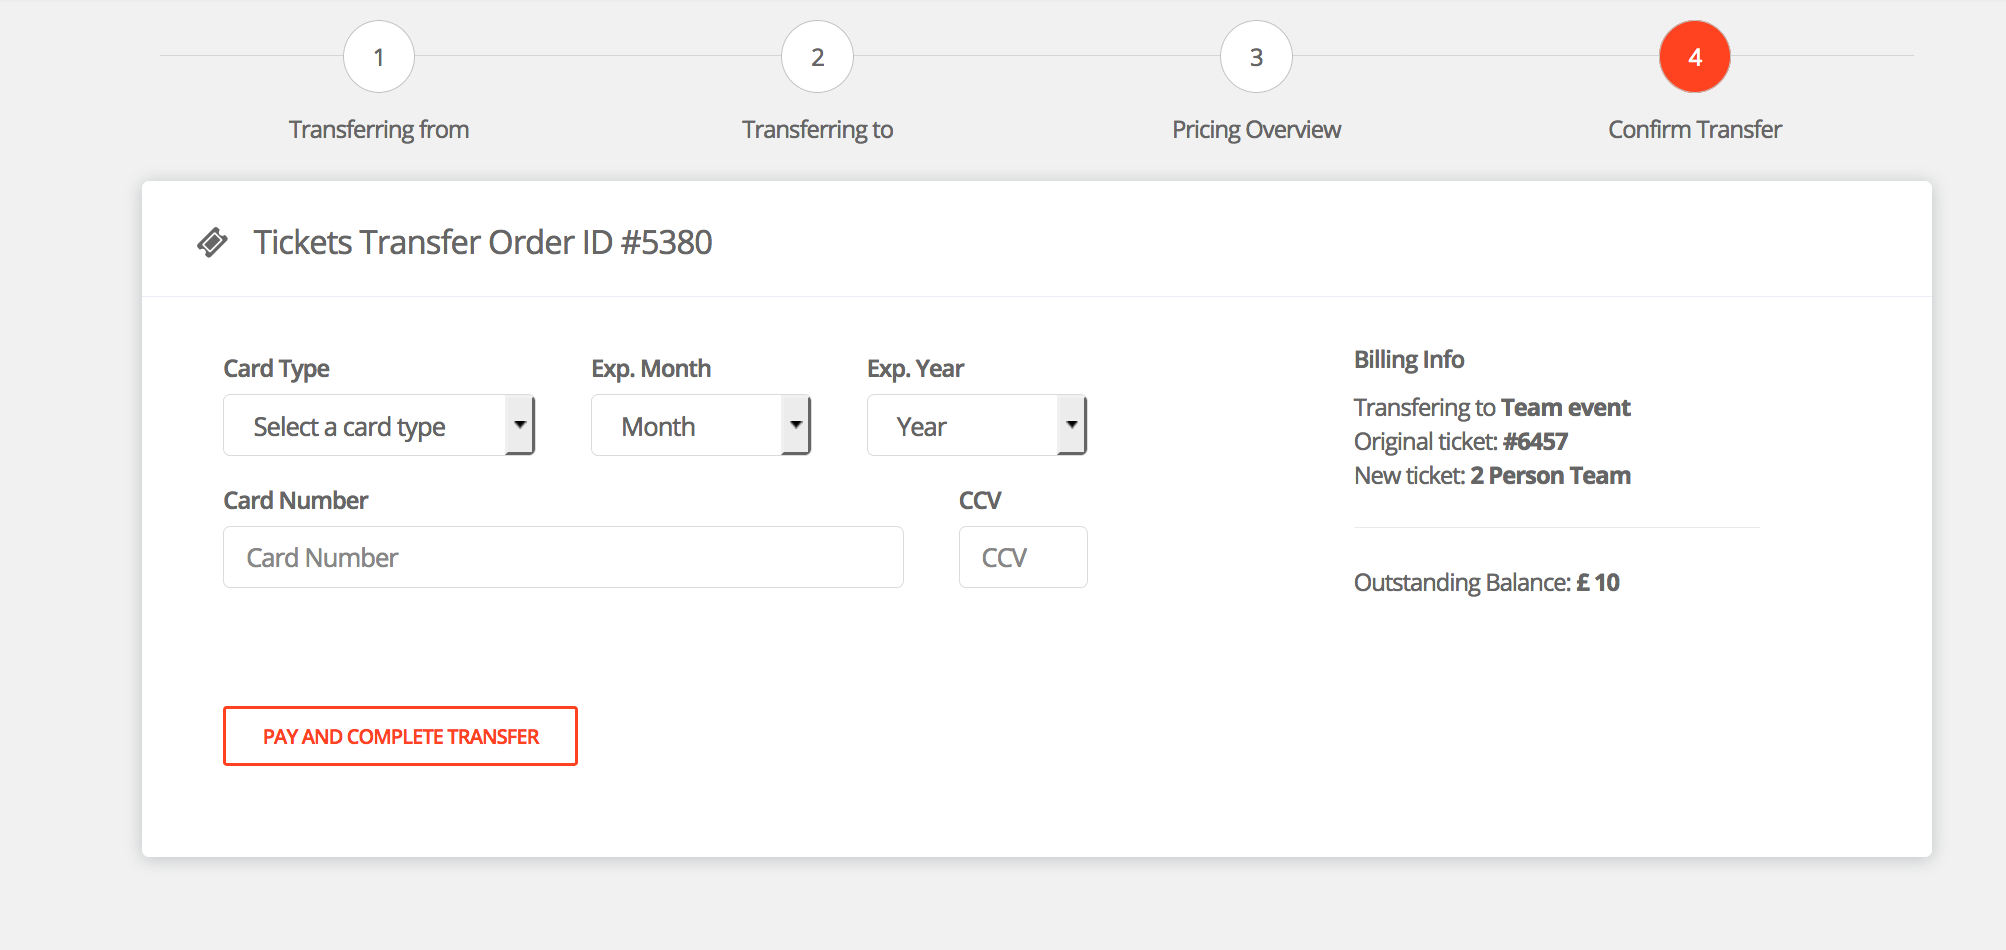Image resolution: width=2006 pixels, height=950 pixels.
Task: Open the expiry Year dropdown
Action: (976, 426)
